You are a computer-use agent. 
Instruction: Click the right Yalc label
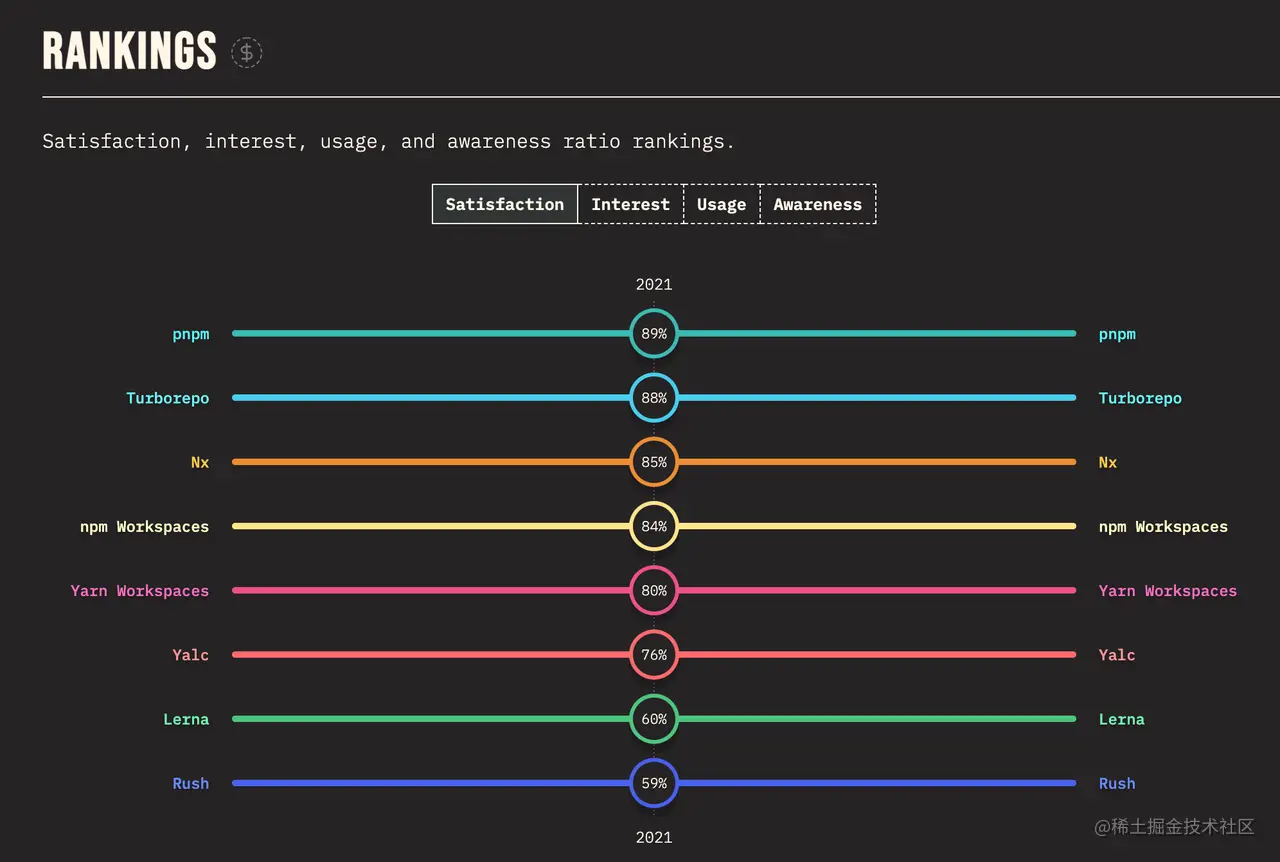(1117, 655)
